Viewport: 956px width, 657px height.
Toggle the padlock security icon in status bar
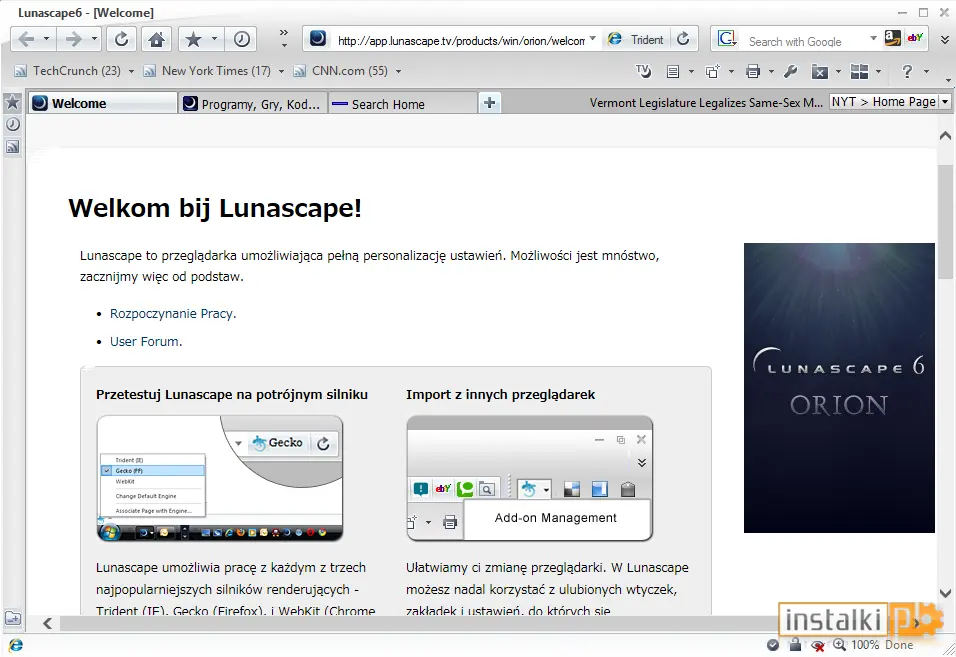[794, 644]
